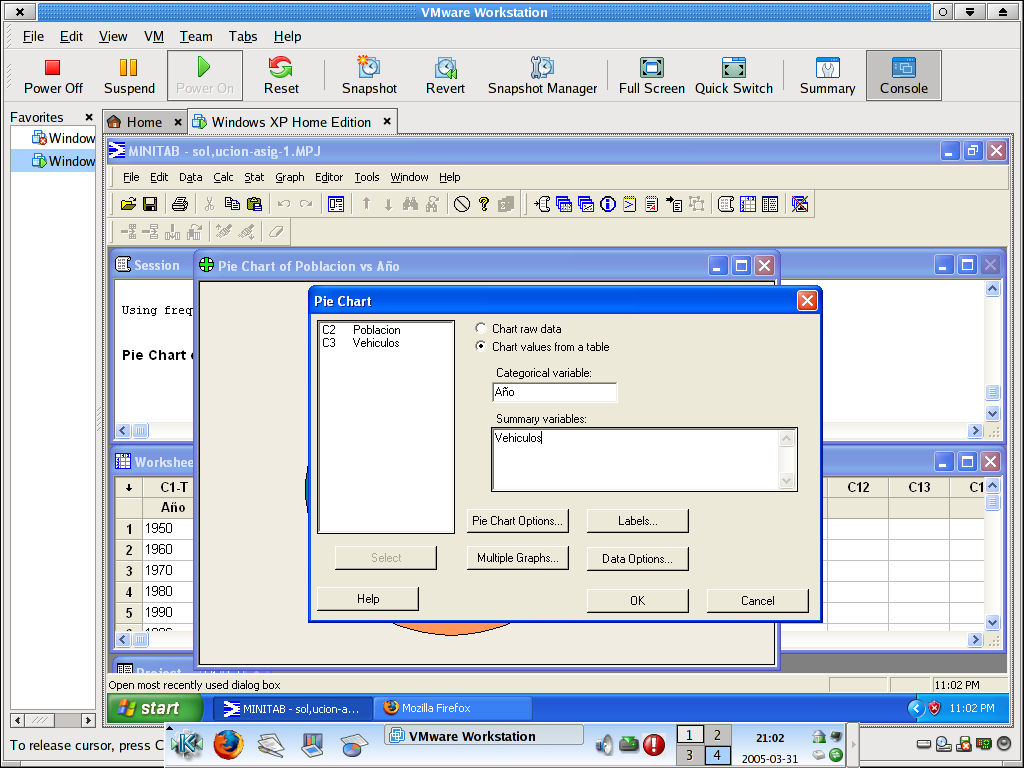Open the Labels... dialog
Image resolution: width=1024 pixels, height=768 pixels.
click(x=637, y=521)
